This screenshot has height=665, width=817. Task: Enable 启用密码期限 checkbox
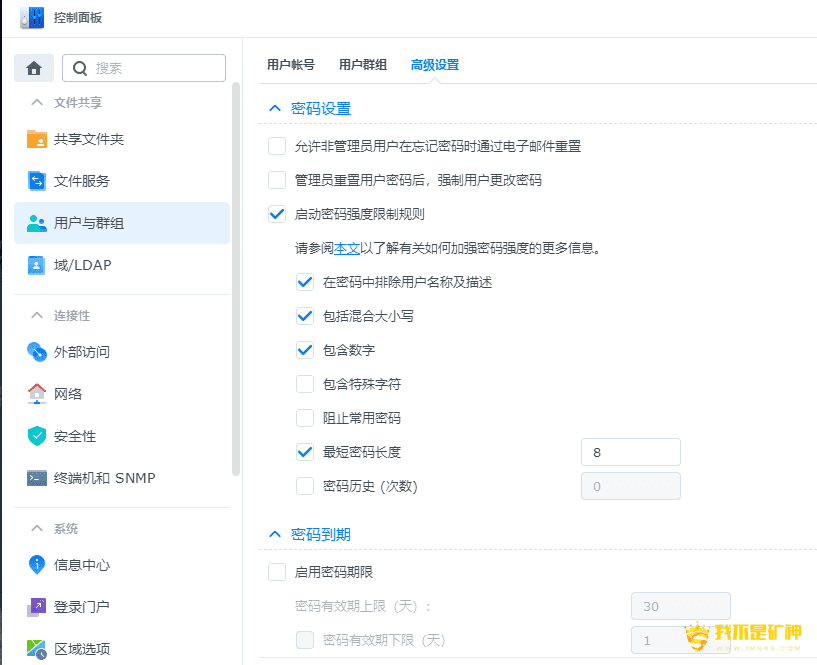coord(277,572)
